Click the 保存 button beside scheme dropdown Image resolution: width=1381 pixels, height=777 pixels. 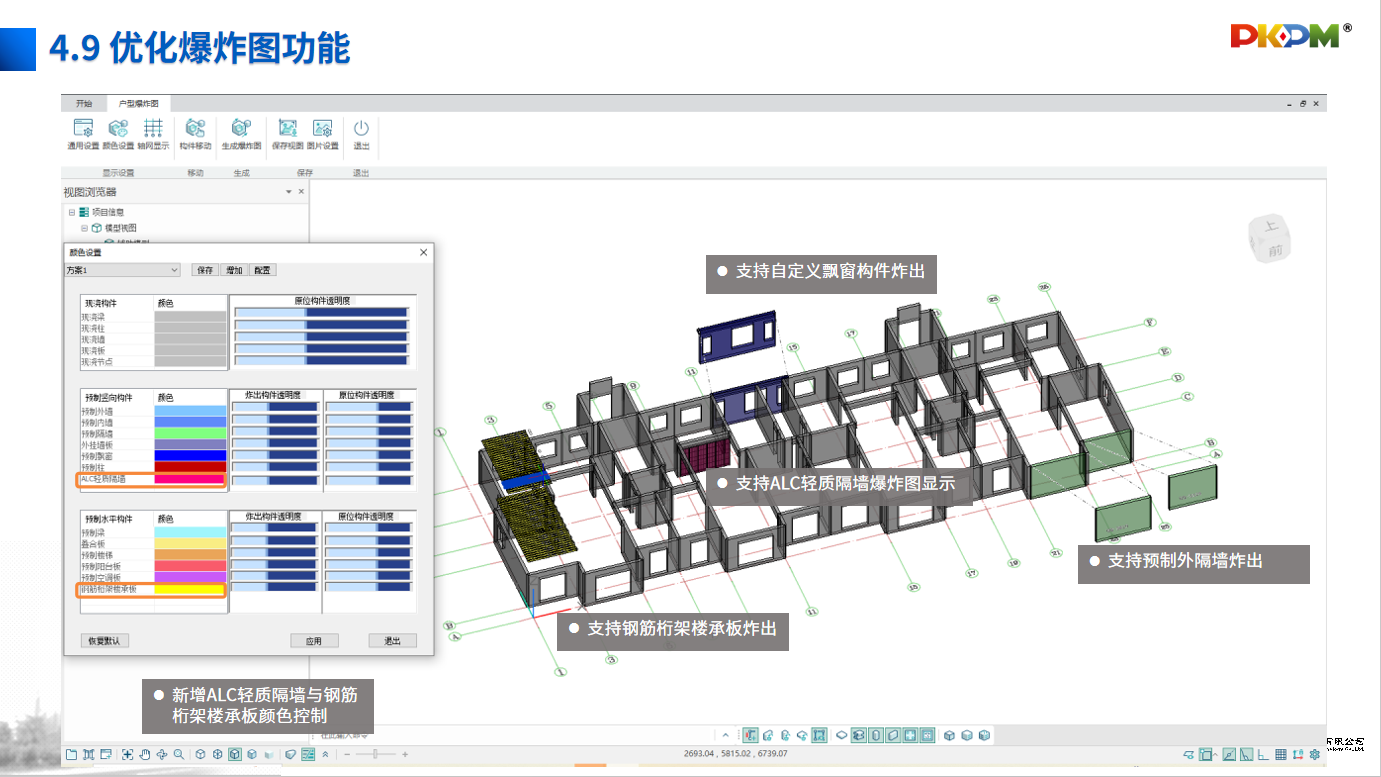click(205, 270)
